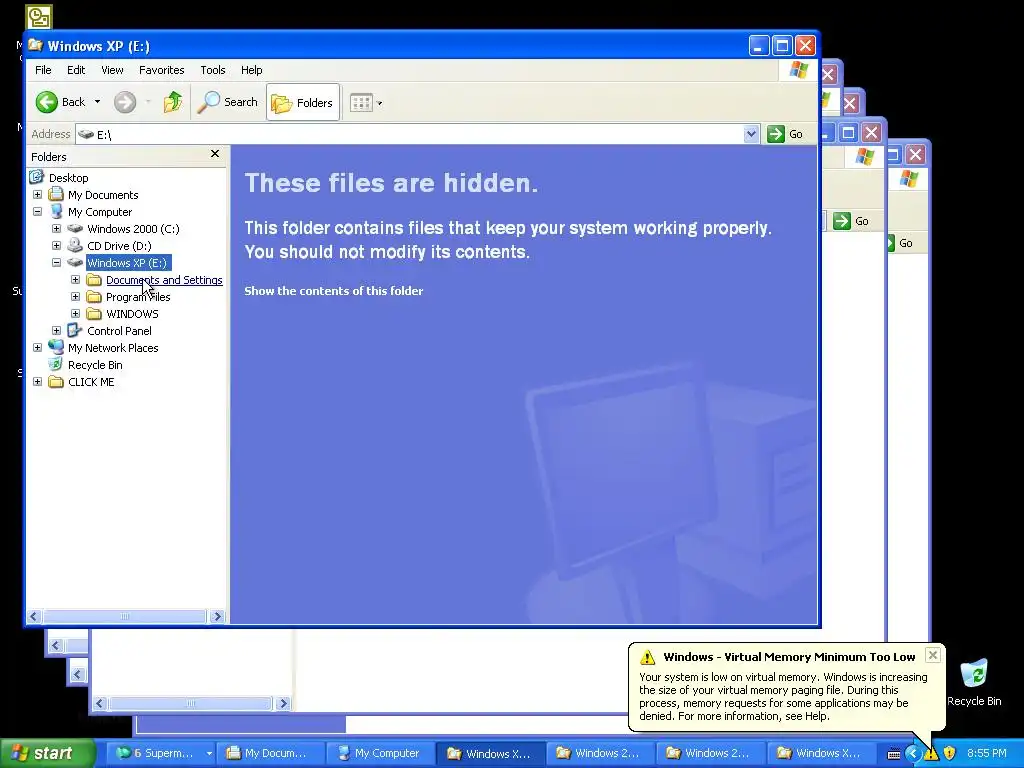Image resolution: width=1024 pixels, height=768 pixels.
Task: Click the Start button
Action: 48,753
